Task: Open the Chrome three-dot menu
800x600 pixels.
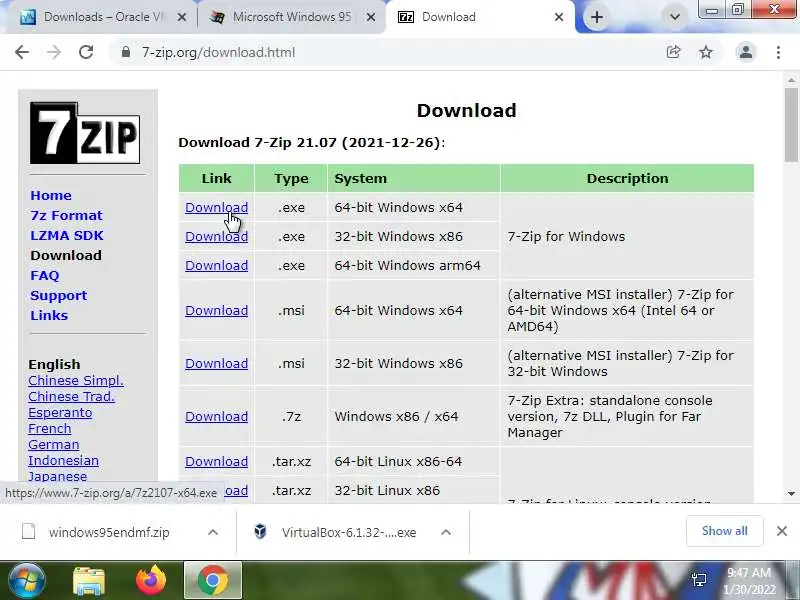Action: 778,52
